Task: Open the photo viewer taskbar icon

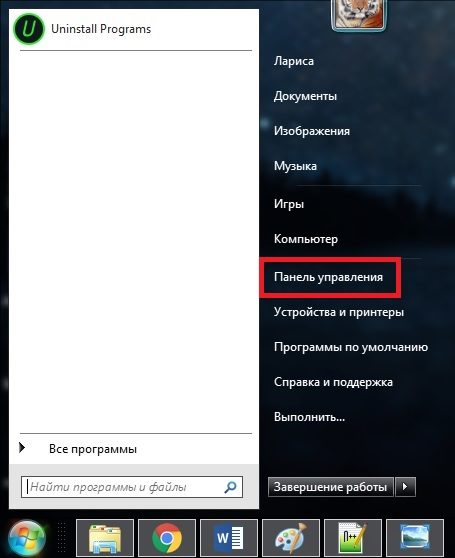Action: pyautogui.click(x=415, y=538)
